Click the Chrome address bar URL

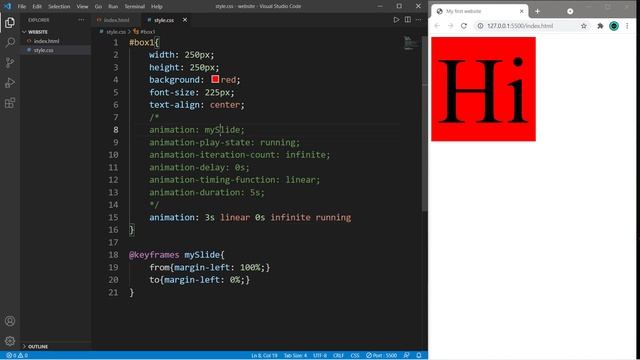[520, 26]
